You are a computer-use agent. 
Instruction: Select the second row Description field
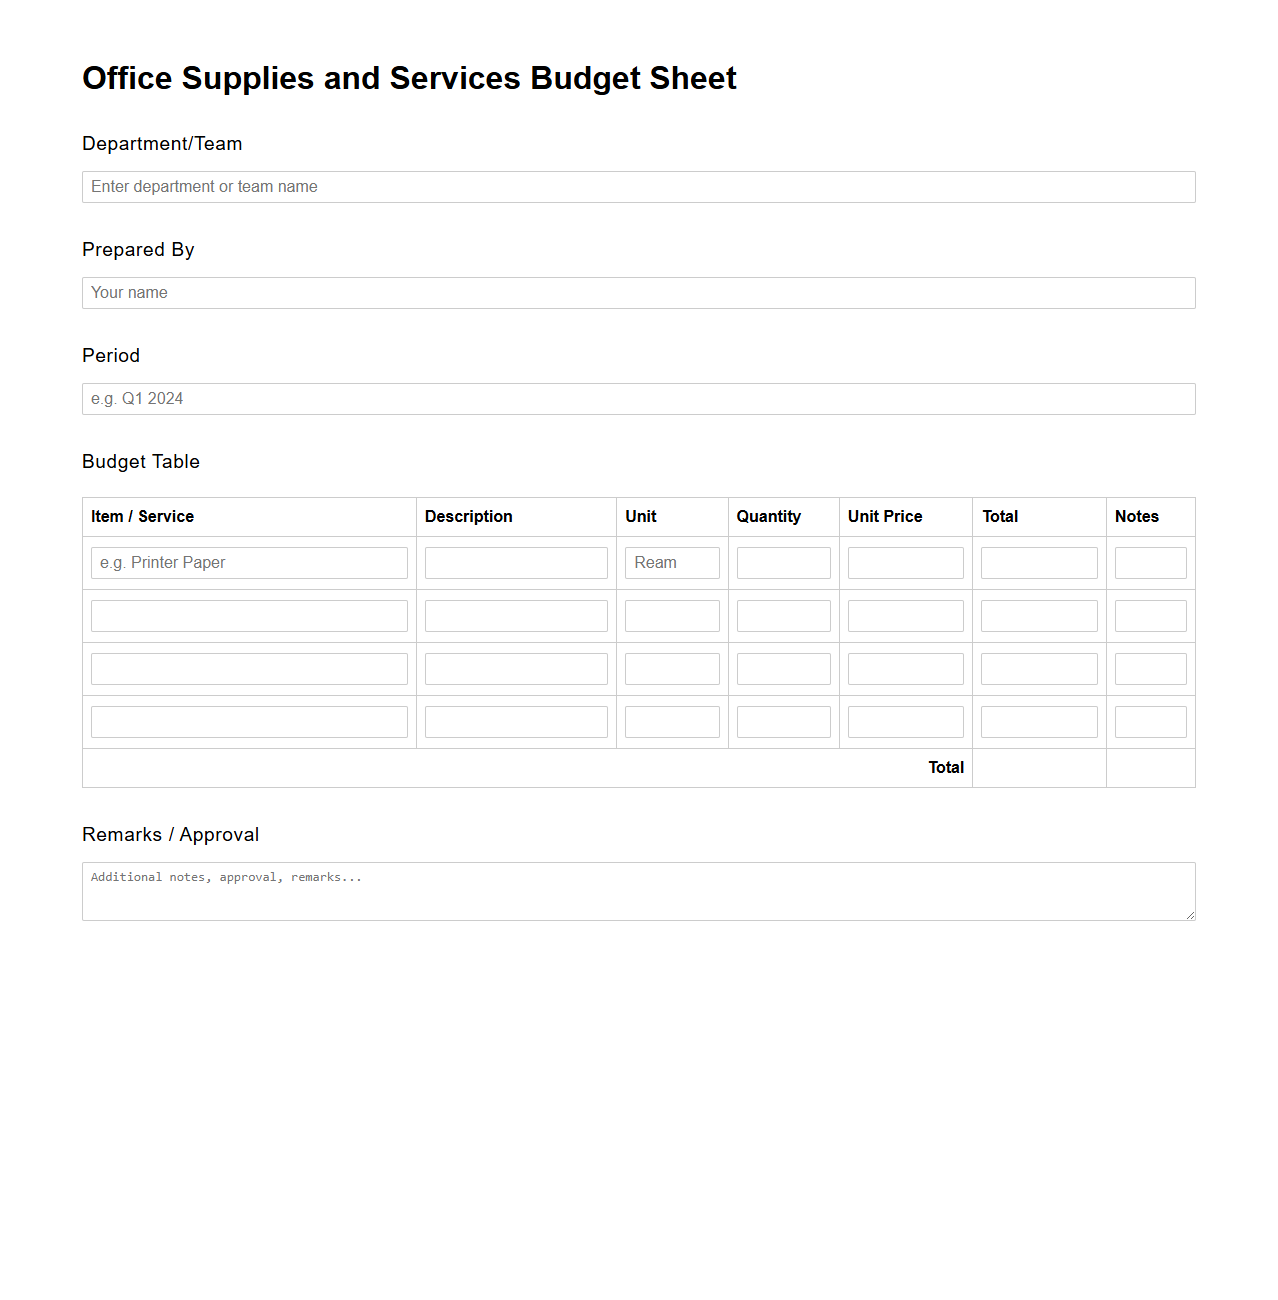pyautogui.click(x=516, y=615)
